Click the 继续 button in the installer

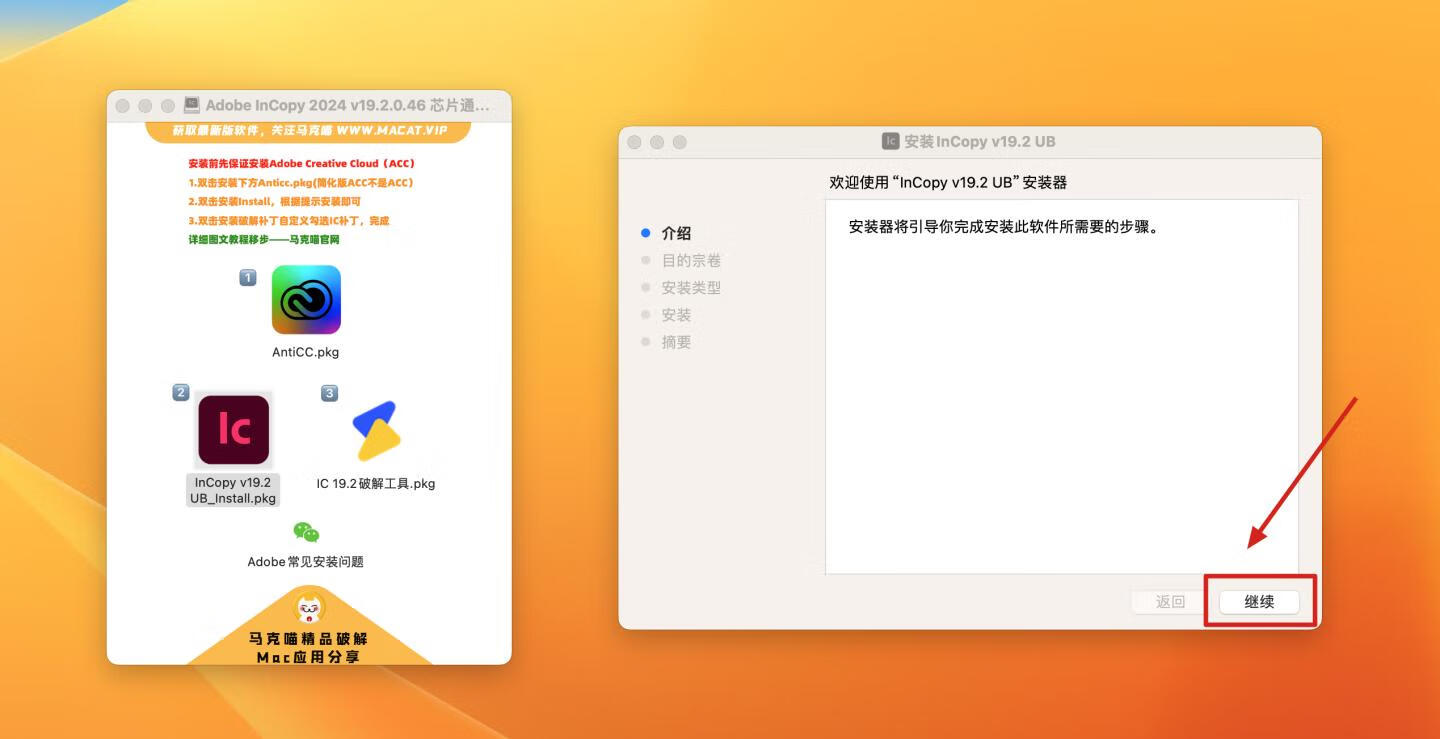pos(1259,602)
